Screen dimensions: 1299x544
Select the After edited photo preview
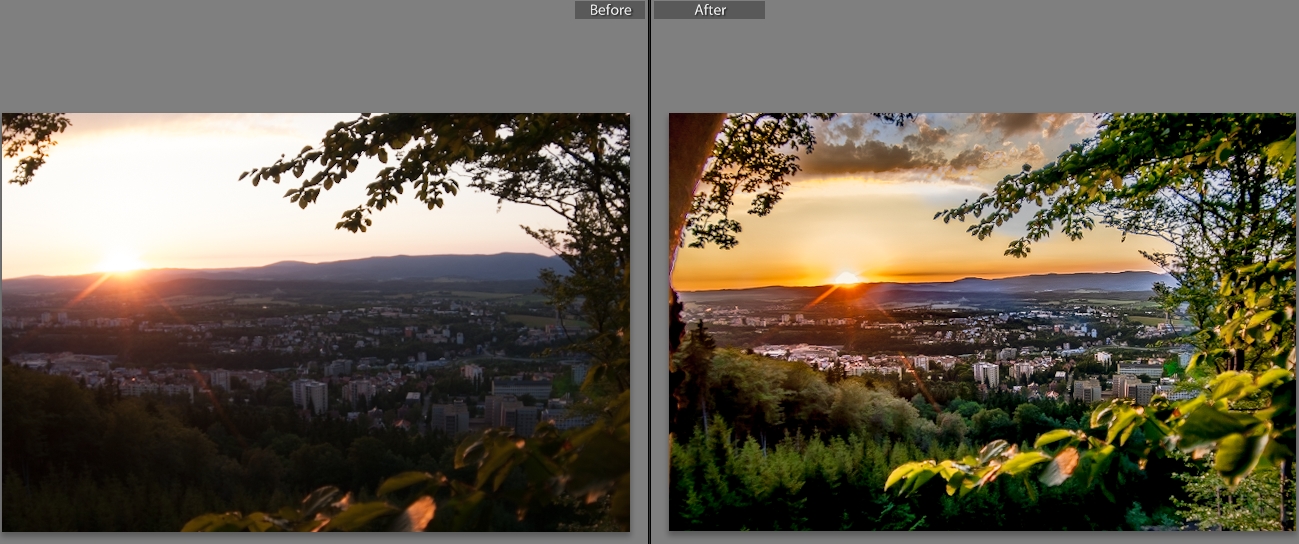click(x=982, y=322)
